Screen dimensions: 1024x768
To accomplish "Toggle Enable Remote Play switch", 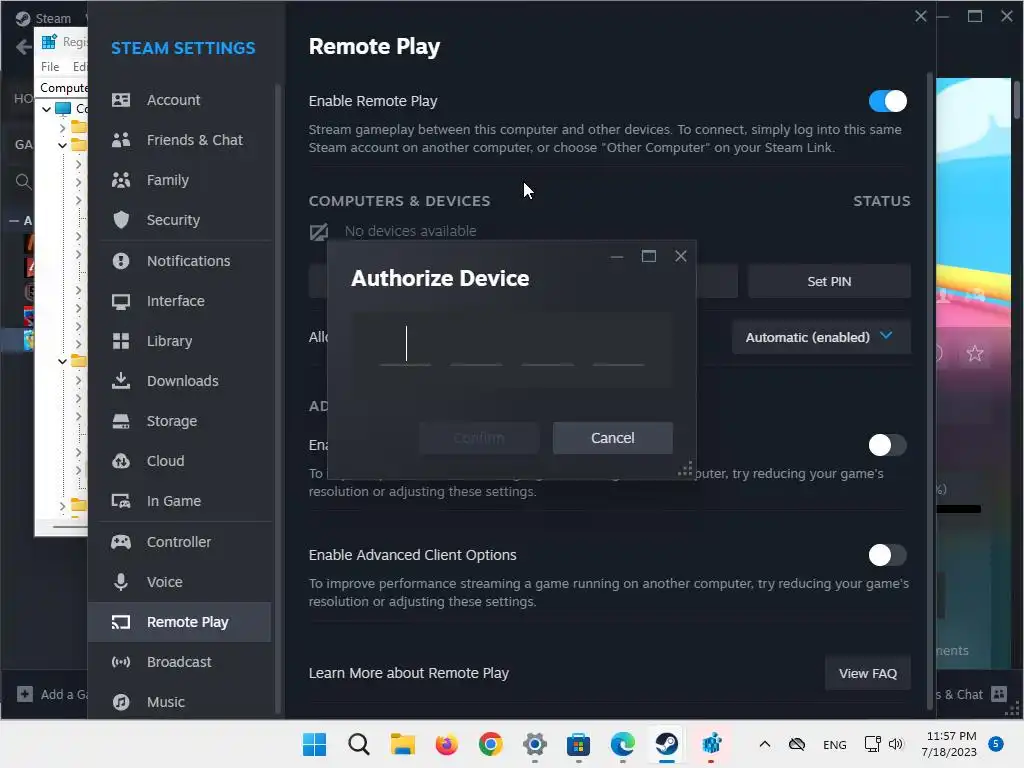I will click(x=888, y=101).
